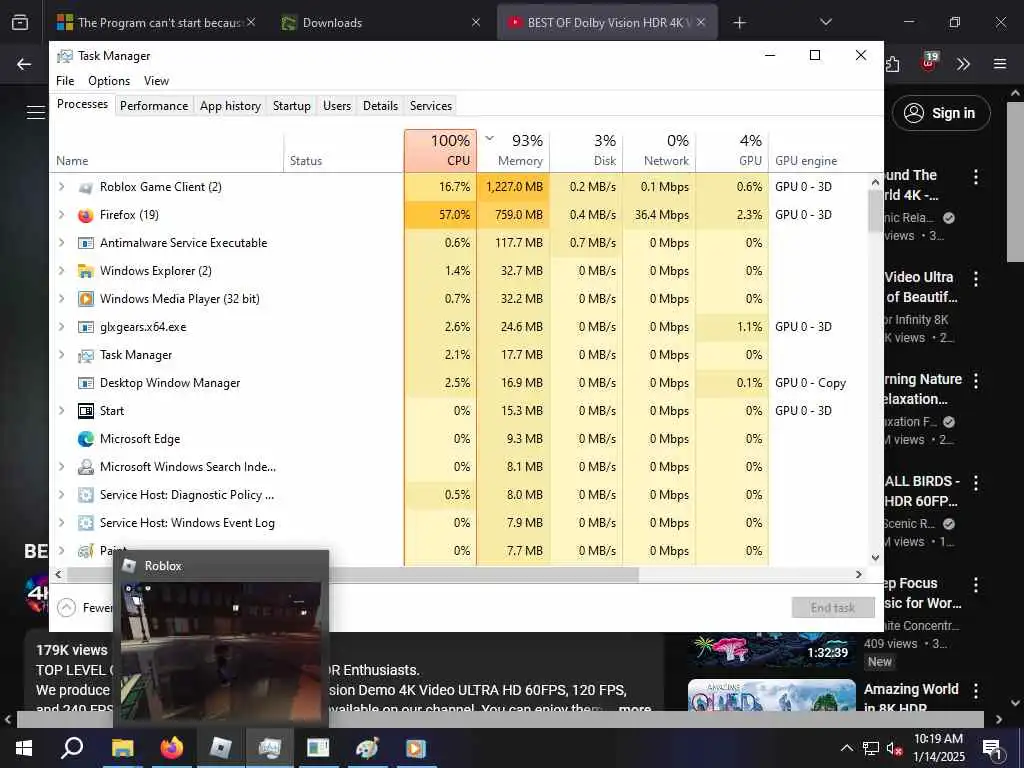
Task: Expand Service Host: Diagnostic Policy row
Action: (x=61, y=495)
